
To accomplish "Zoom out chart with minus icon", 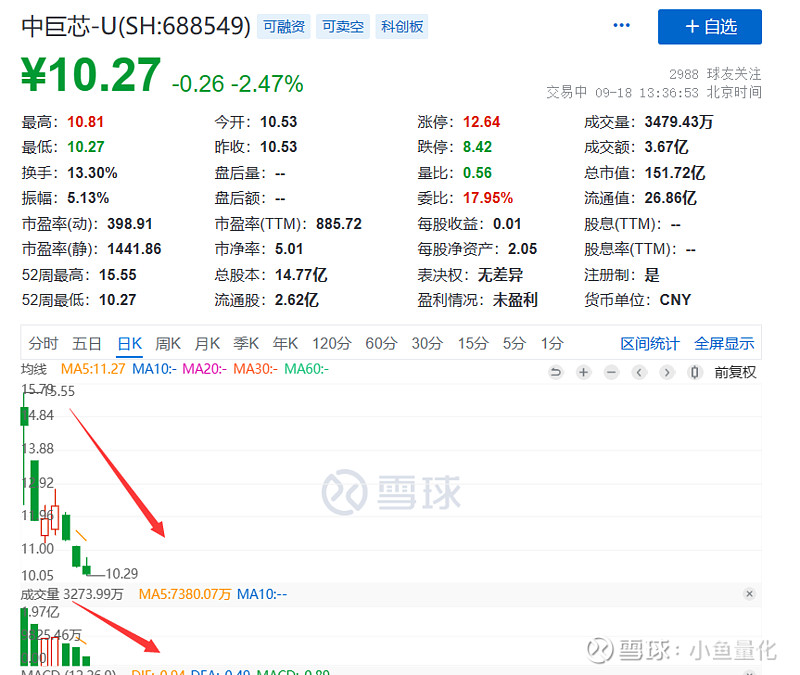I will point(611,372).
